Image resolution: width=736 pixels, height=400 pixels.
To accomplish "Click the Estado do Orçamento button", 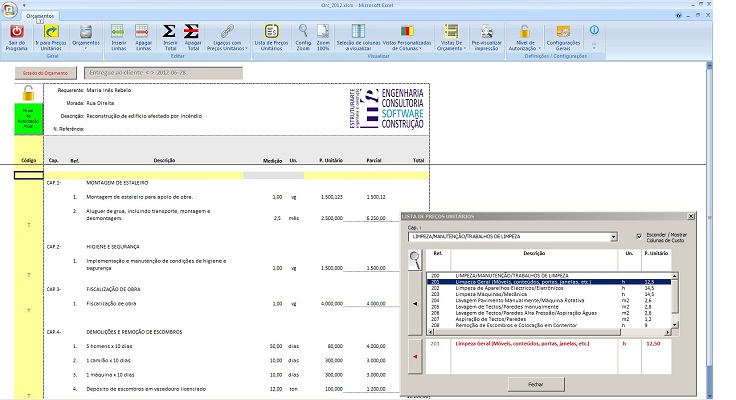I will point(46,72).
